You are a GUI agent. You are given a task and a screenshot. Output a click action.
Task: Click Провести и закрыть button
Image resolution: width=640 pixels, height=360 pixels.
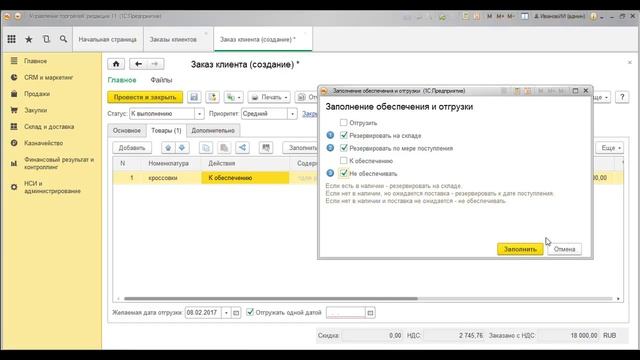[x=145, y=97]
